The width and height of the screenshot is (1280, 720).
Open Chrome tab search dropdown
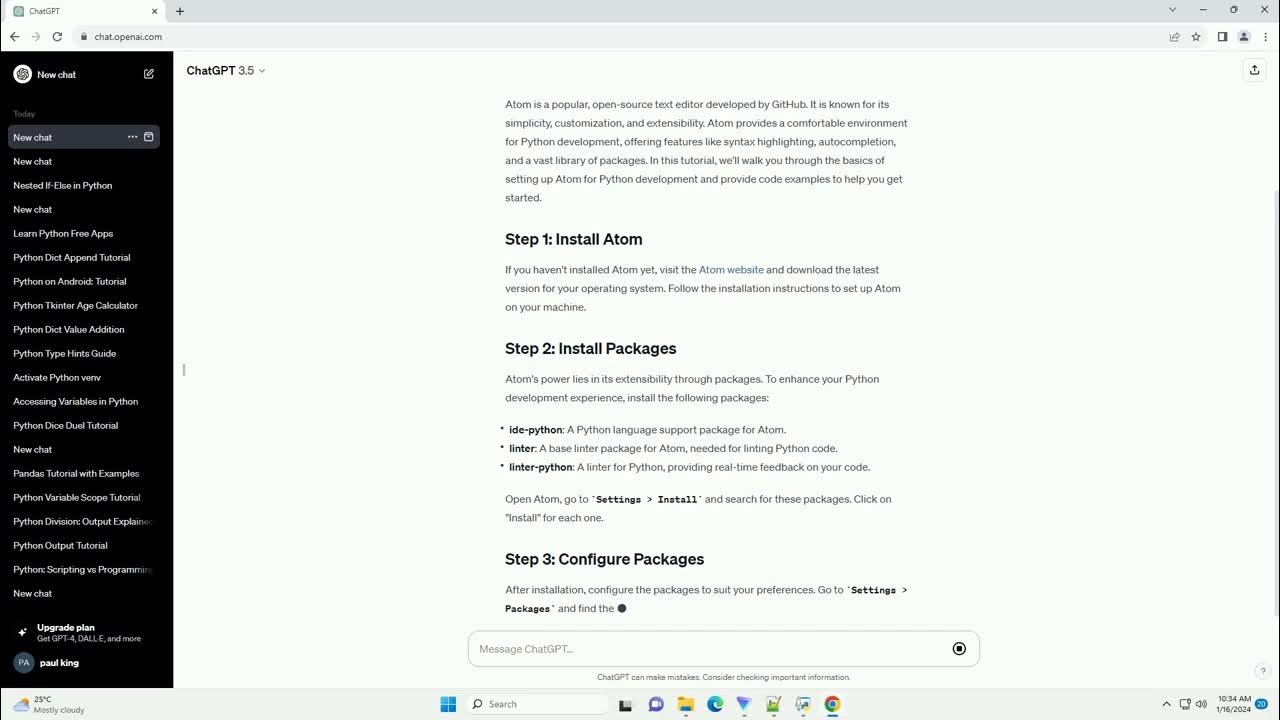click(x=1173, y=10)
